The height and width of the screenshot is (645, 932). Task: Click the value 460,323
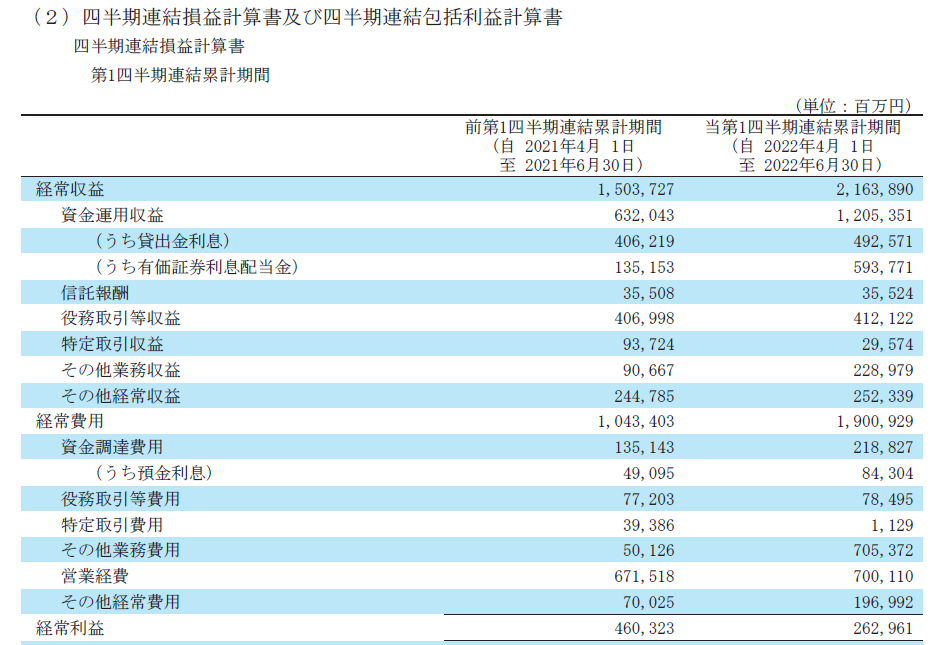click(644, 628)
